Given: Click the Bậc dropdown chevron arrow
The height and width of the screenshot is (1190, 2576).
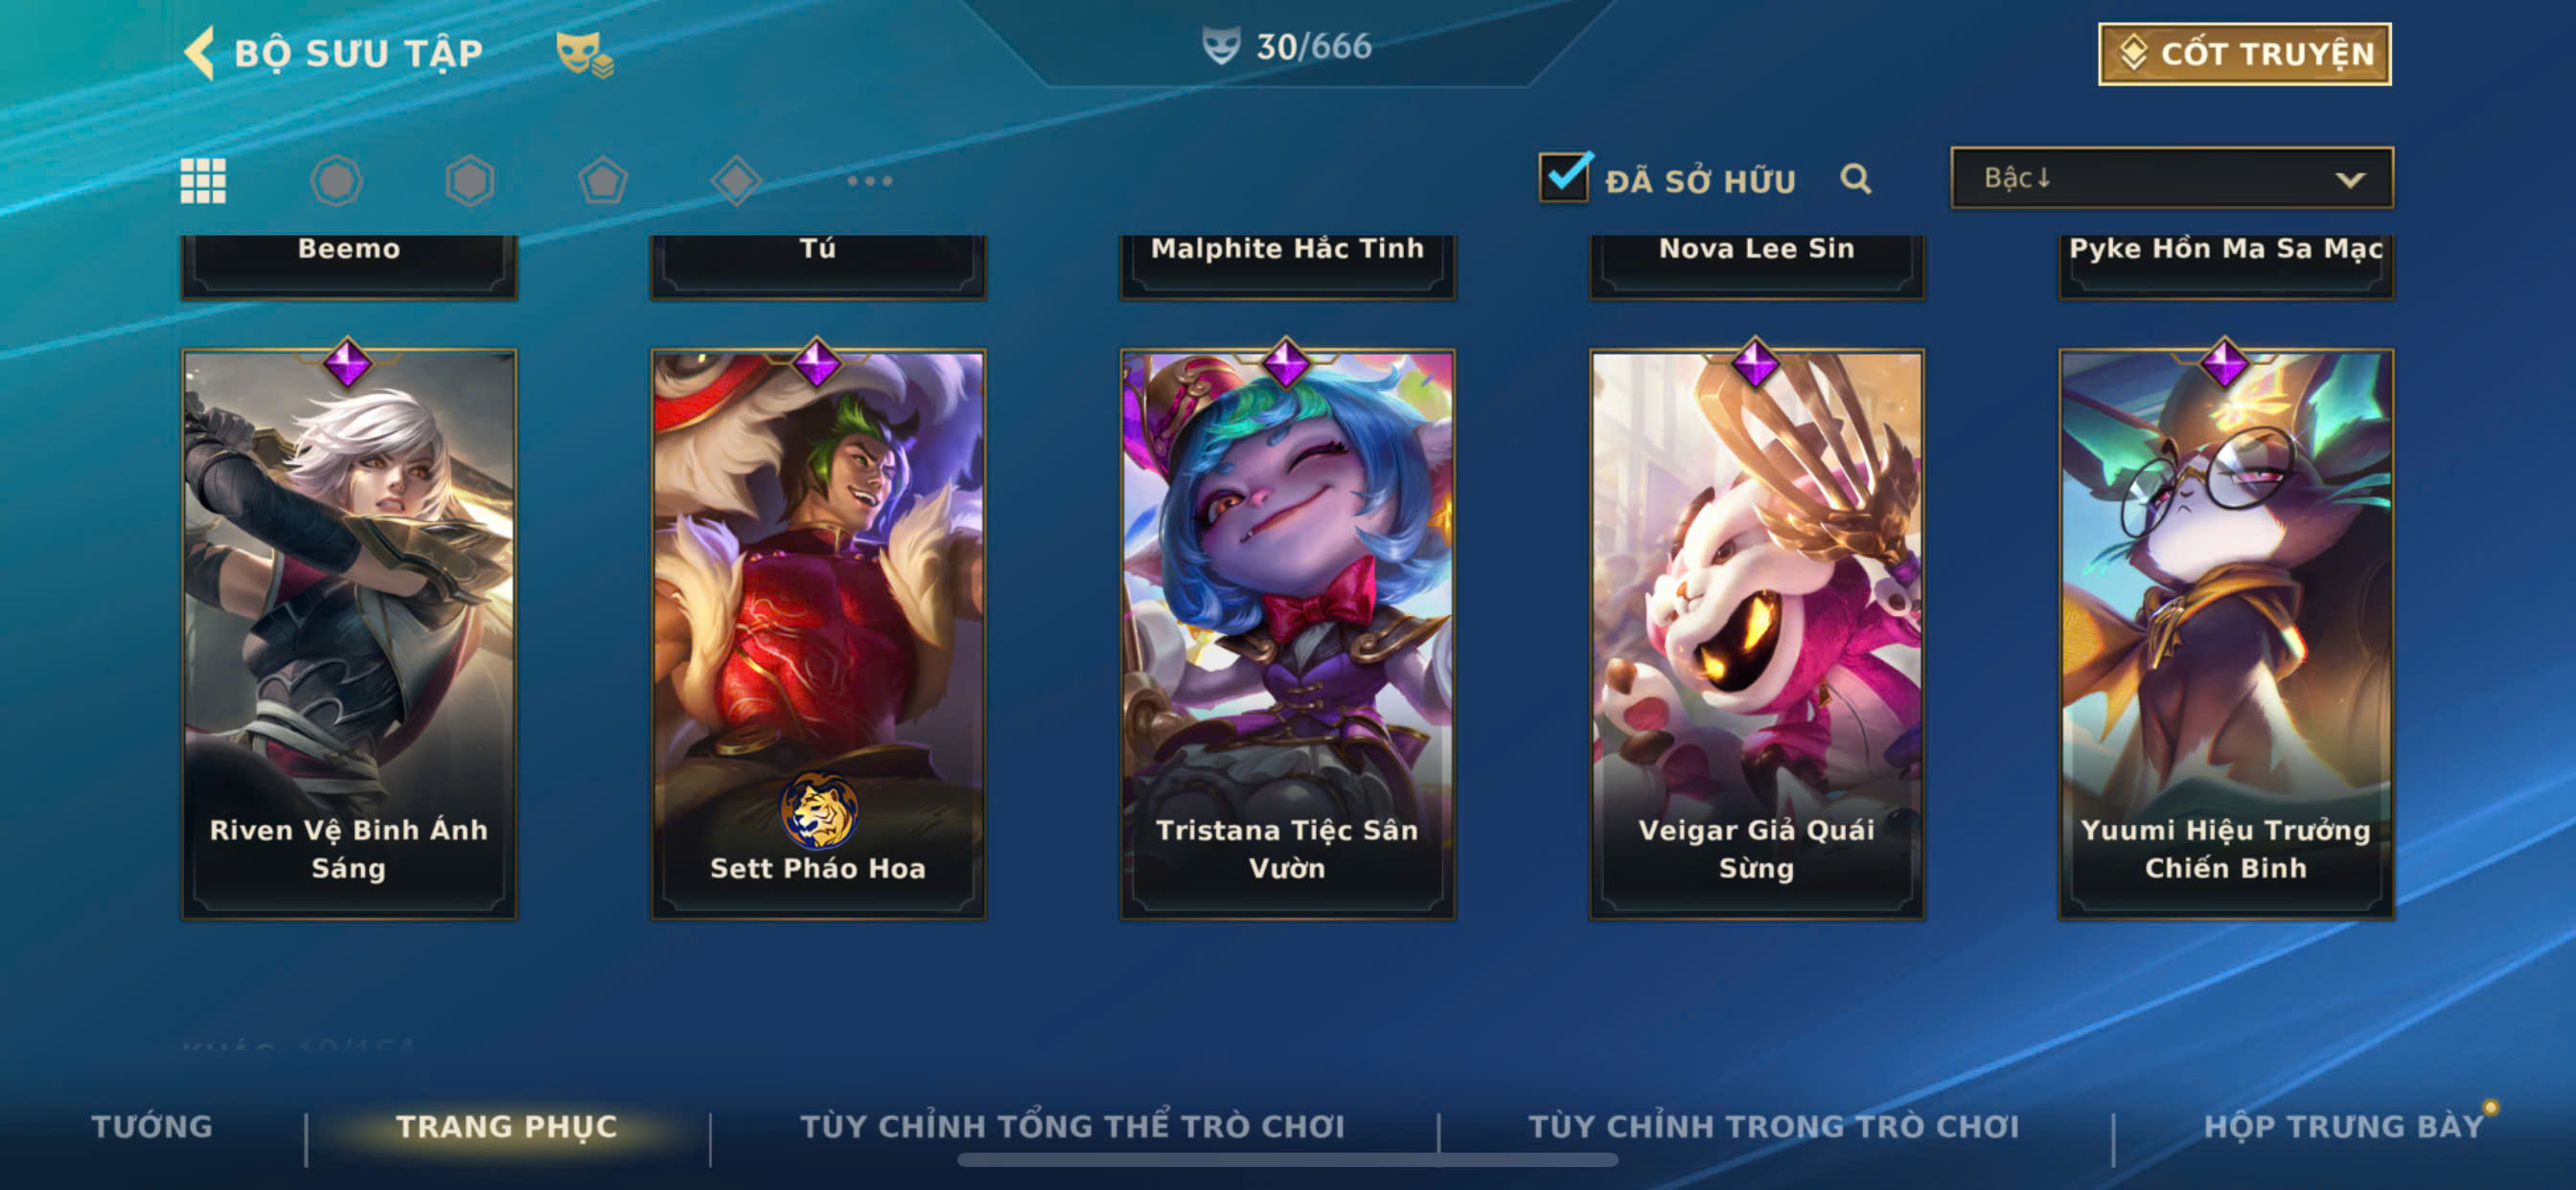Looking at the screenshot, I should (2350, 180).
